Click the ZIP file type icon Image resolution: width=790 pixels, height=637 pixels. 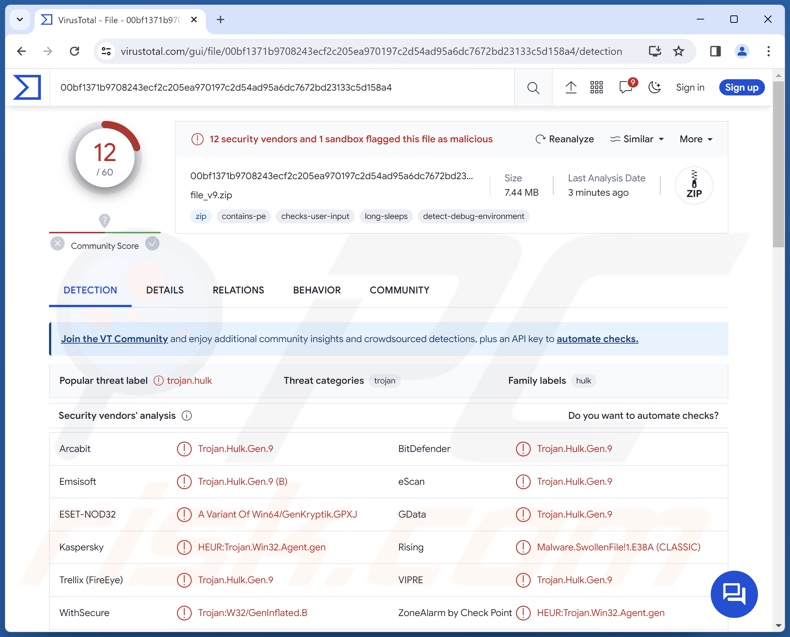694,185
